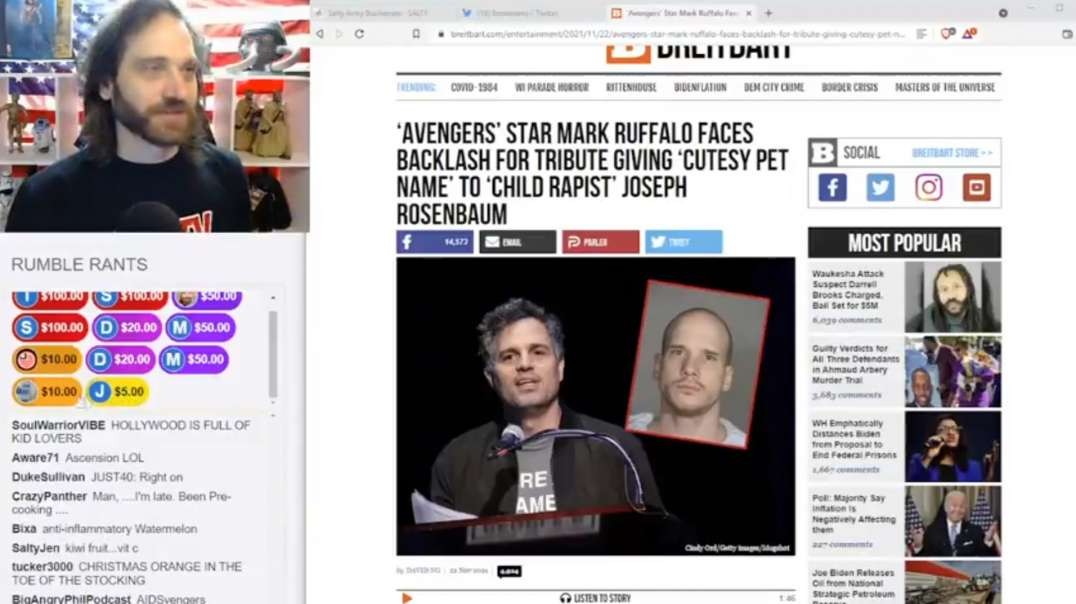The width and height of the screenshot is (1076, 604).
Task: Visit the Breitbart Store link
Action: click(x=952, y=152)
